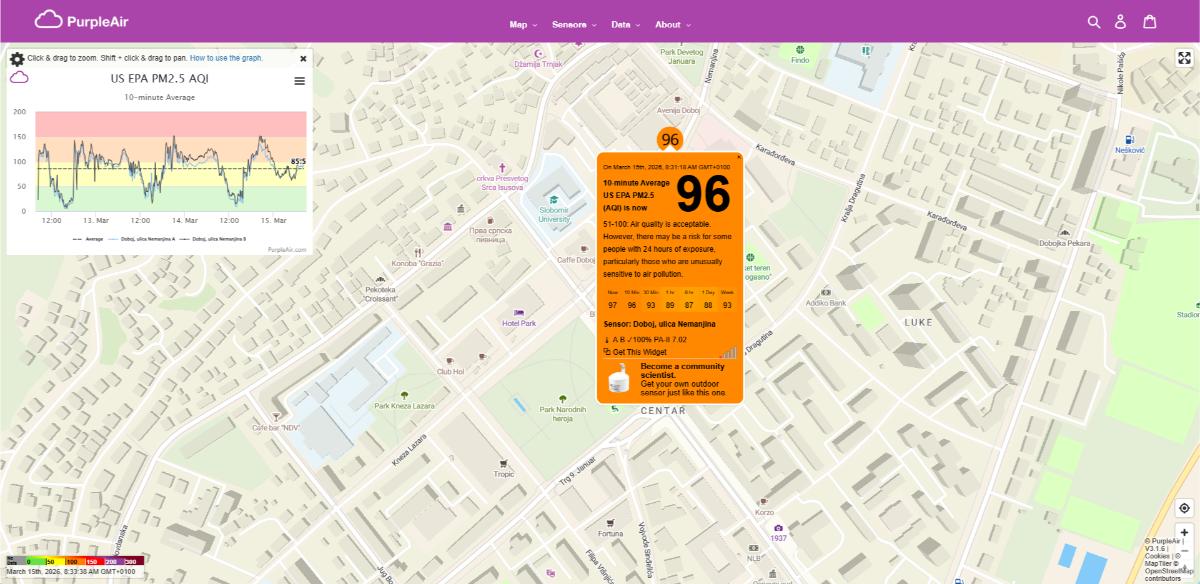Viewport: 1200px width, 584px height.
Task: Open the Data dropdown menu
Action: coord(621,24)
